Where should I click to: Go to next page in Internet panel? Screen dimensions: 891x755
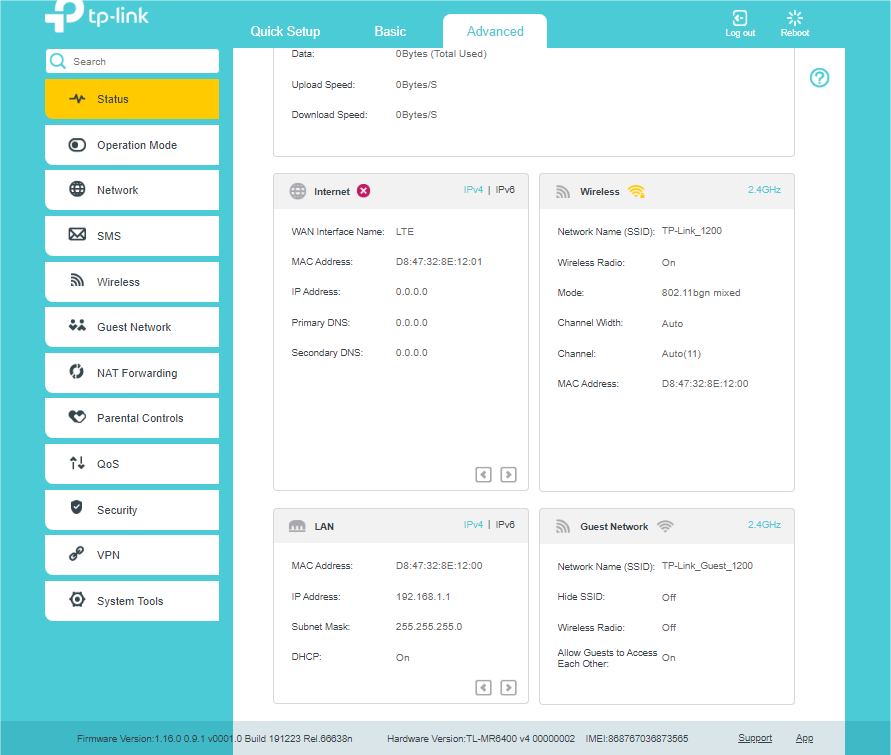(x=508, y=475)
